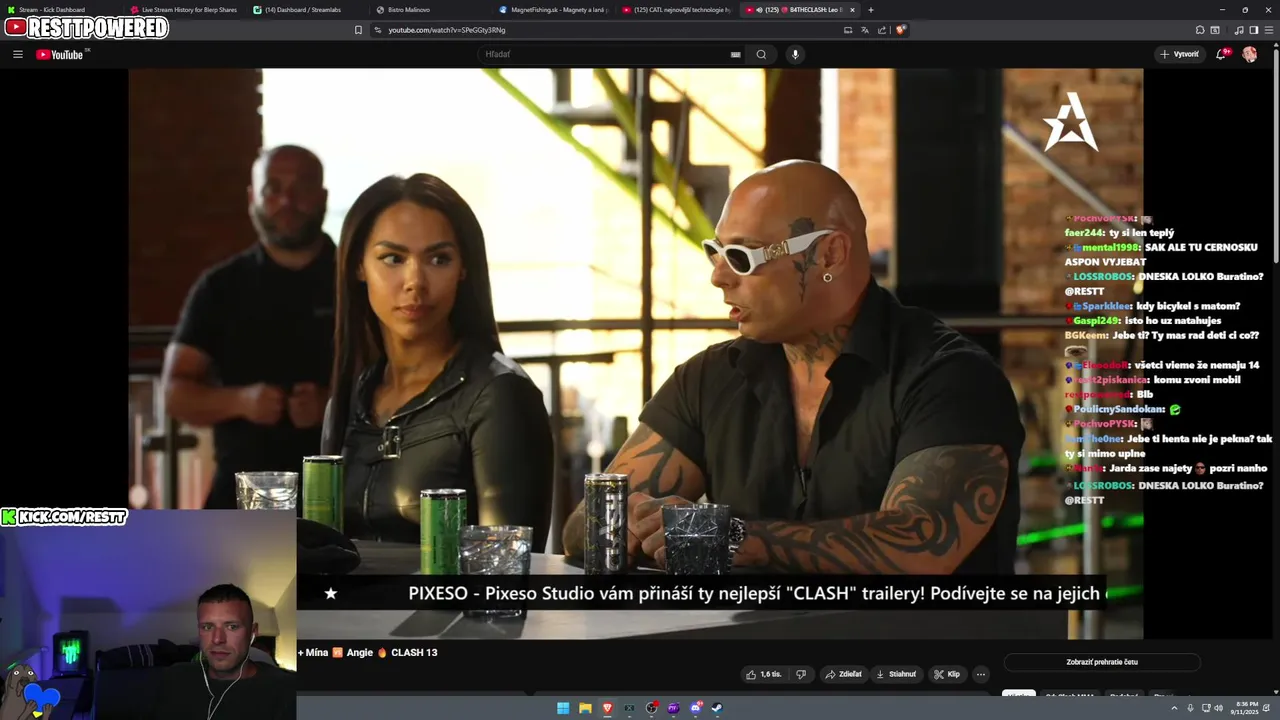Open media playlist music note icon
The image size is (1280, 720).
[x=1238, y=30]
